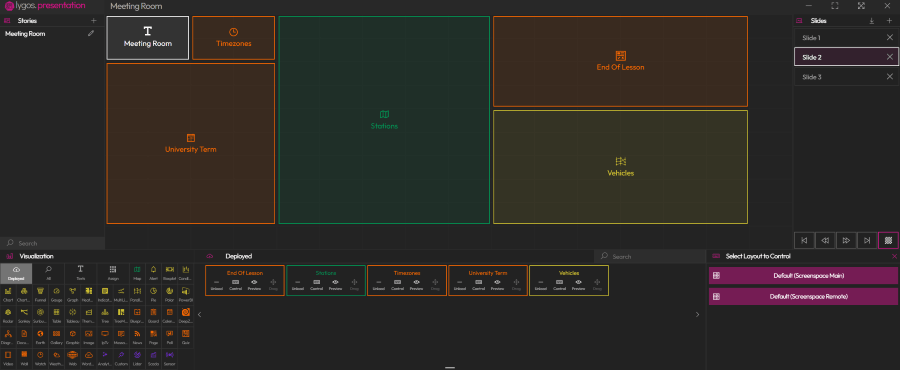This screenshot has height=370, width=900.
Task: Add a new slide
Action: point(889,21)
